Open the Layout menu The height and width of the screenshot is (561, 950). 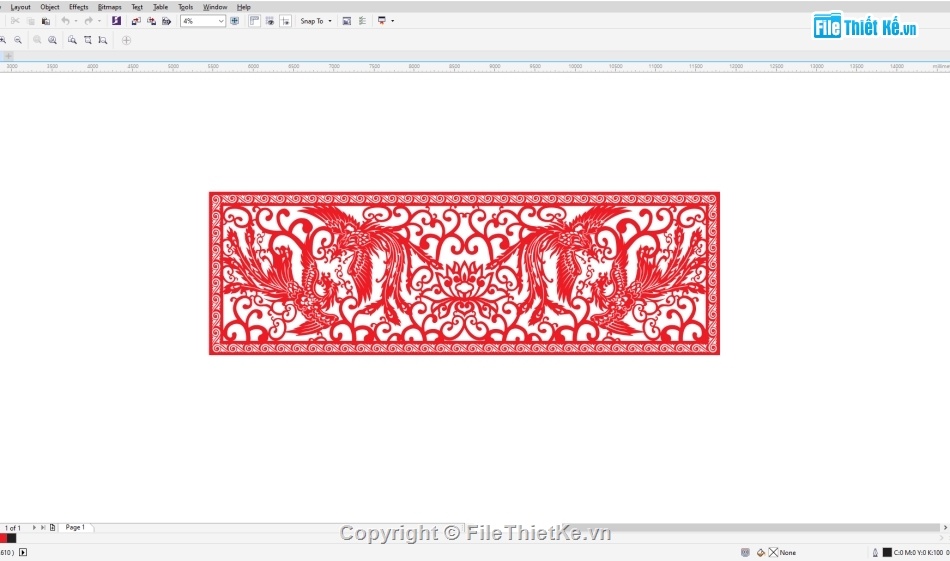pyautogui.click(x=21, y=7)
